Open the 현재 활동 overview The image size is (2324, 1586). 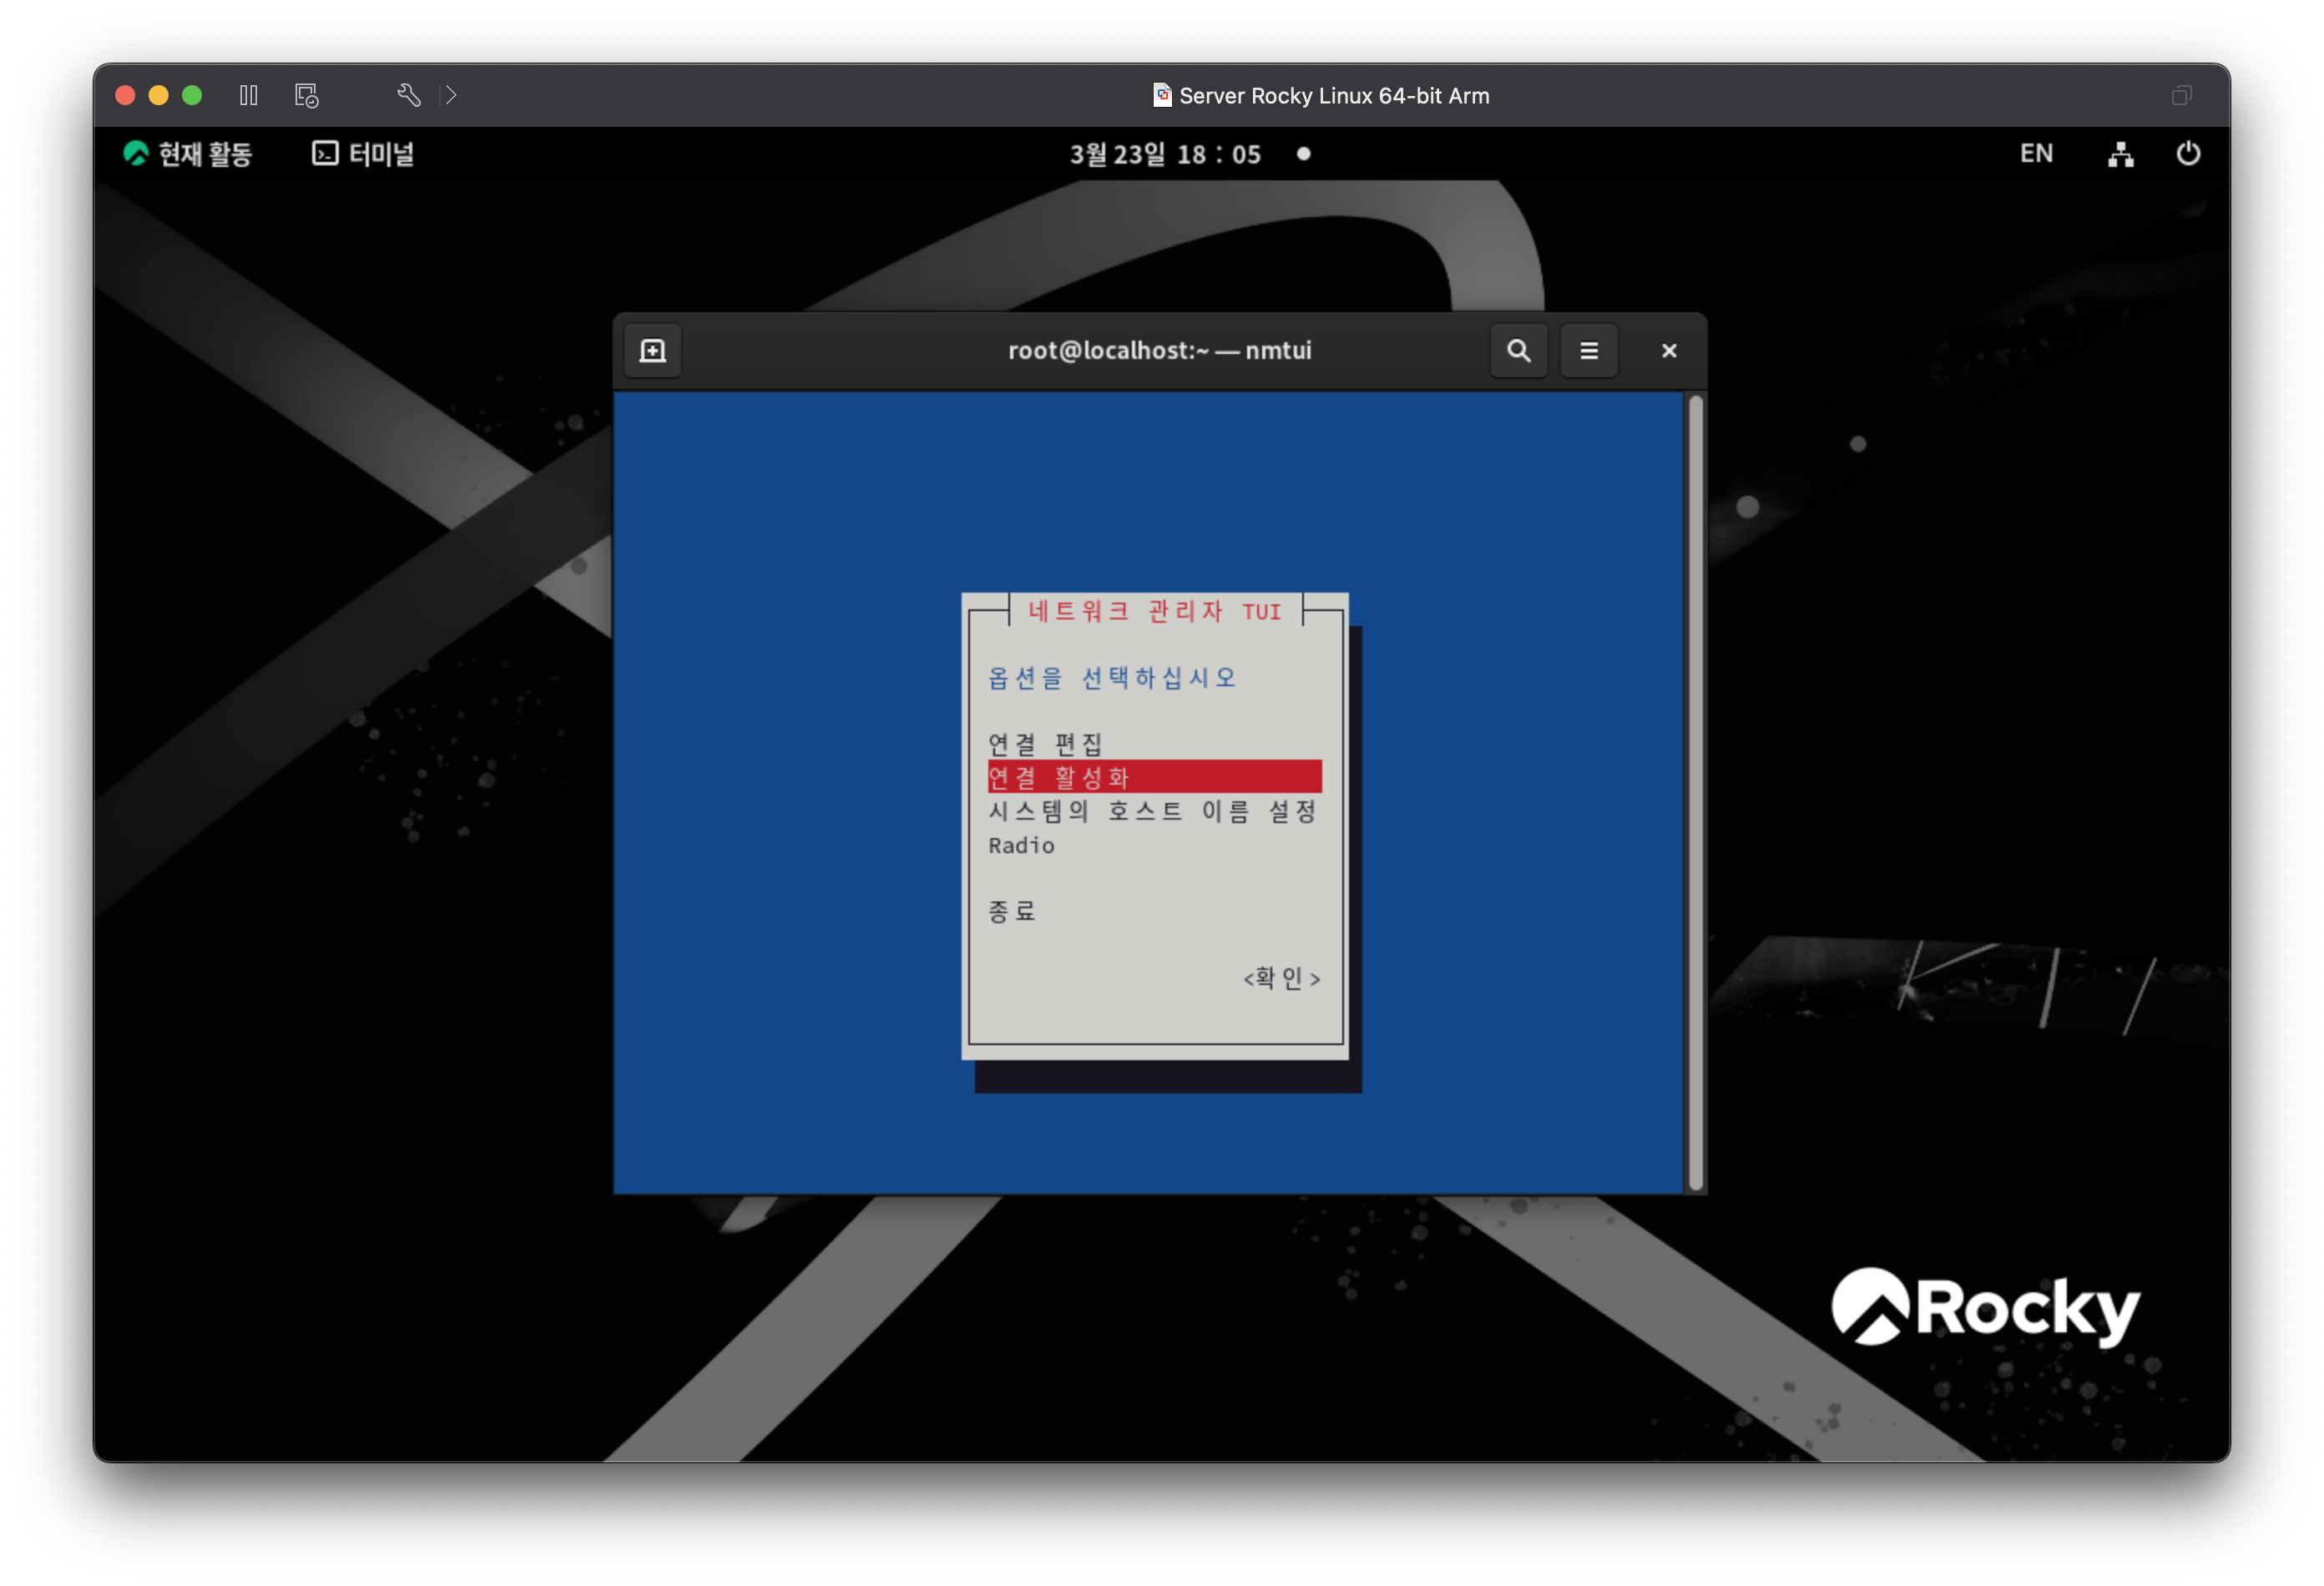tap(188, 154)
